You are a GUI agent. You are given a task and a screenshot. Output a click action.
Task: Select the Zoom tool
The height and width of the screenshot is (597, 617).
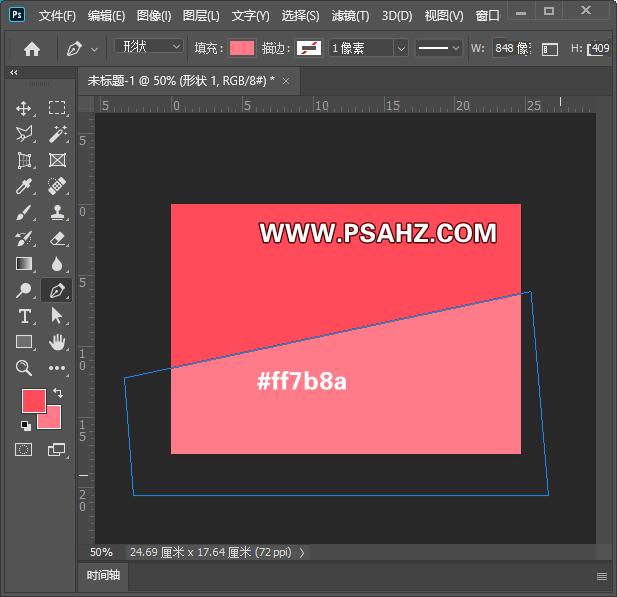(24, 368)
